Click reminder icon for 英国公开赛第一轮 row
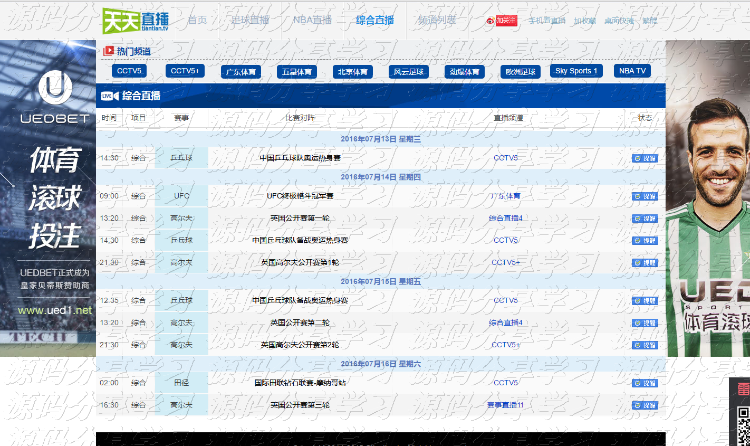This screenshot has width=750, height=446. 645,219
